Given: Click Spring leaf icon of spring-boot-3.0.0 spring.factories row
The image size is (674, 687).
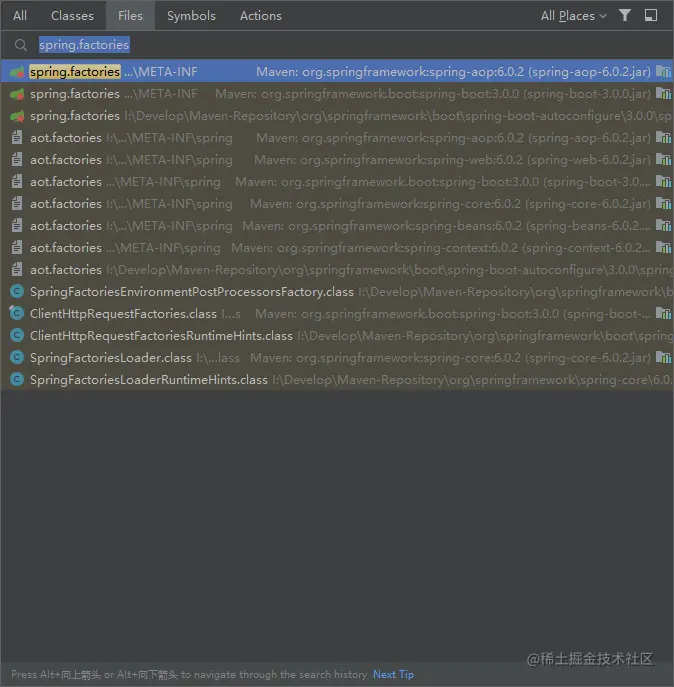Looking at the screenshot, I should [x=17, y=93].
